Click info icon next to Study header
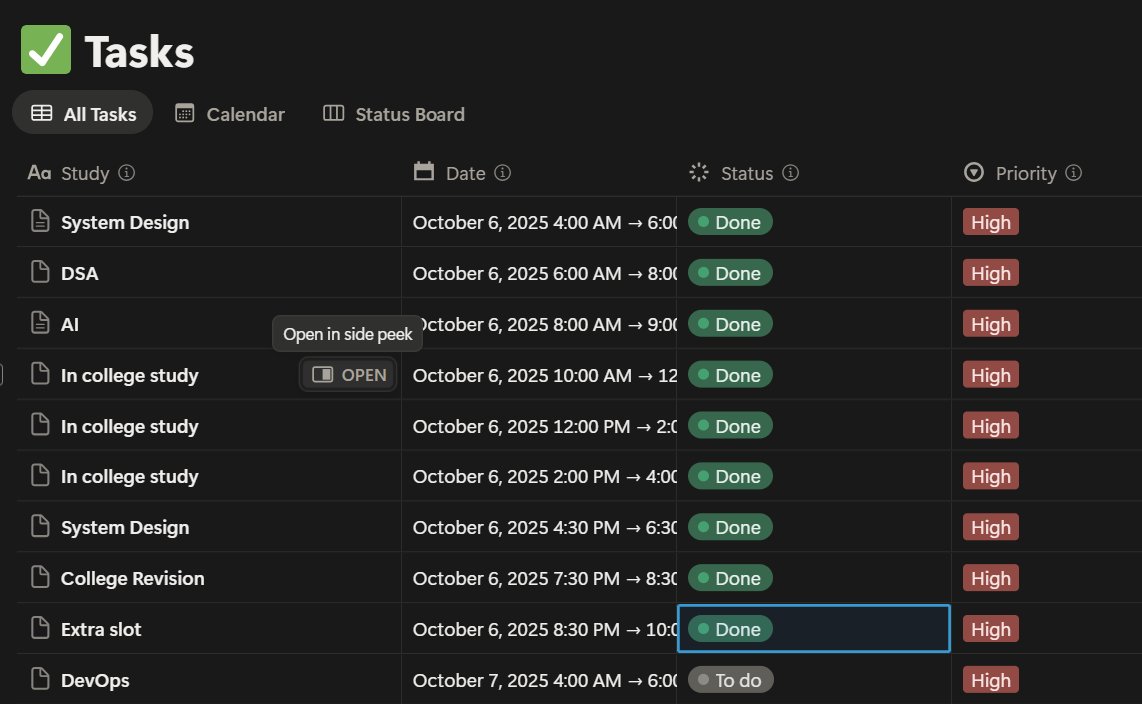The width and height of the screenshot is (1142, 704). click(x=127, y=173)
